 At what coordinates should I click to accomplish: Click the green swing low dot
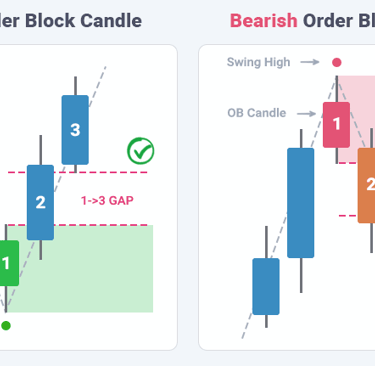6,326
